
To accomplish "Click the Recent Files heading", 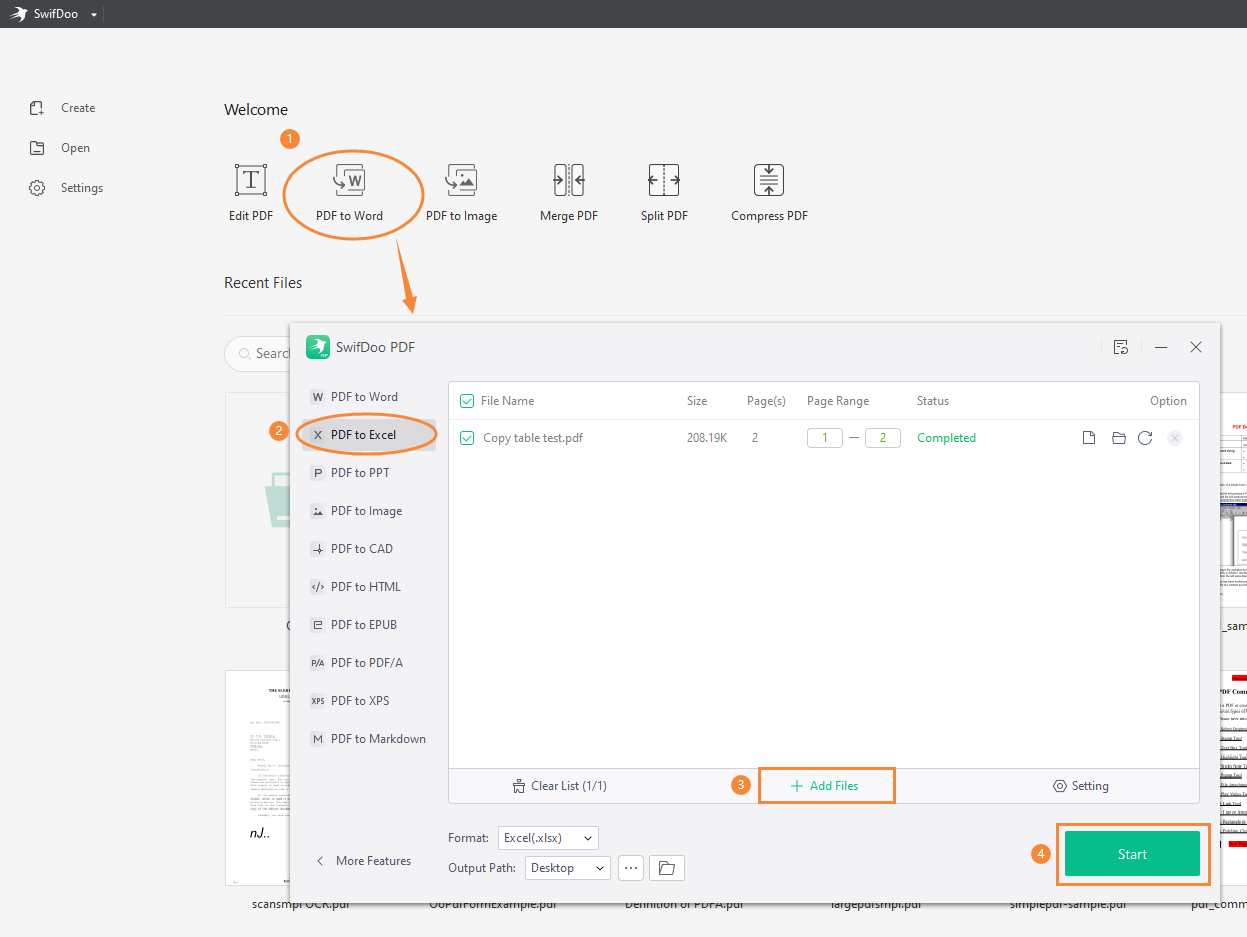I will pyautogui.click(x=263, y=283).
